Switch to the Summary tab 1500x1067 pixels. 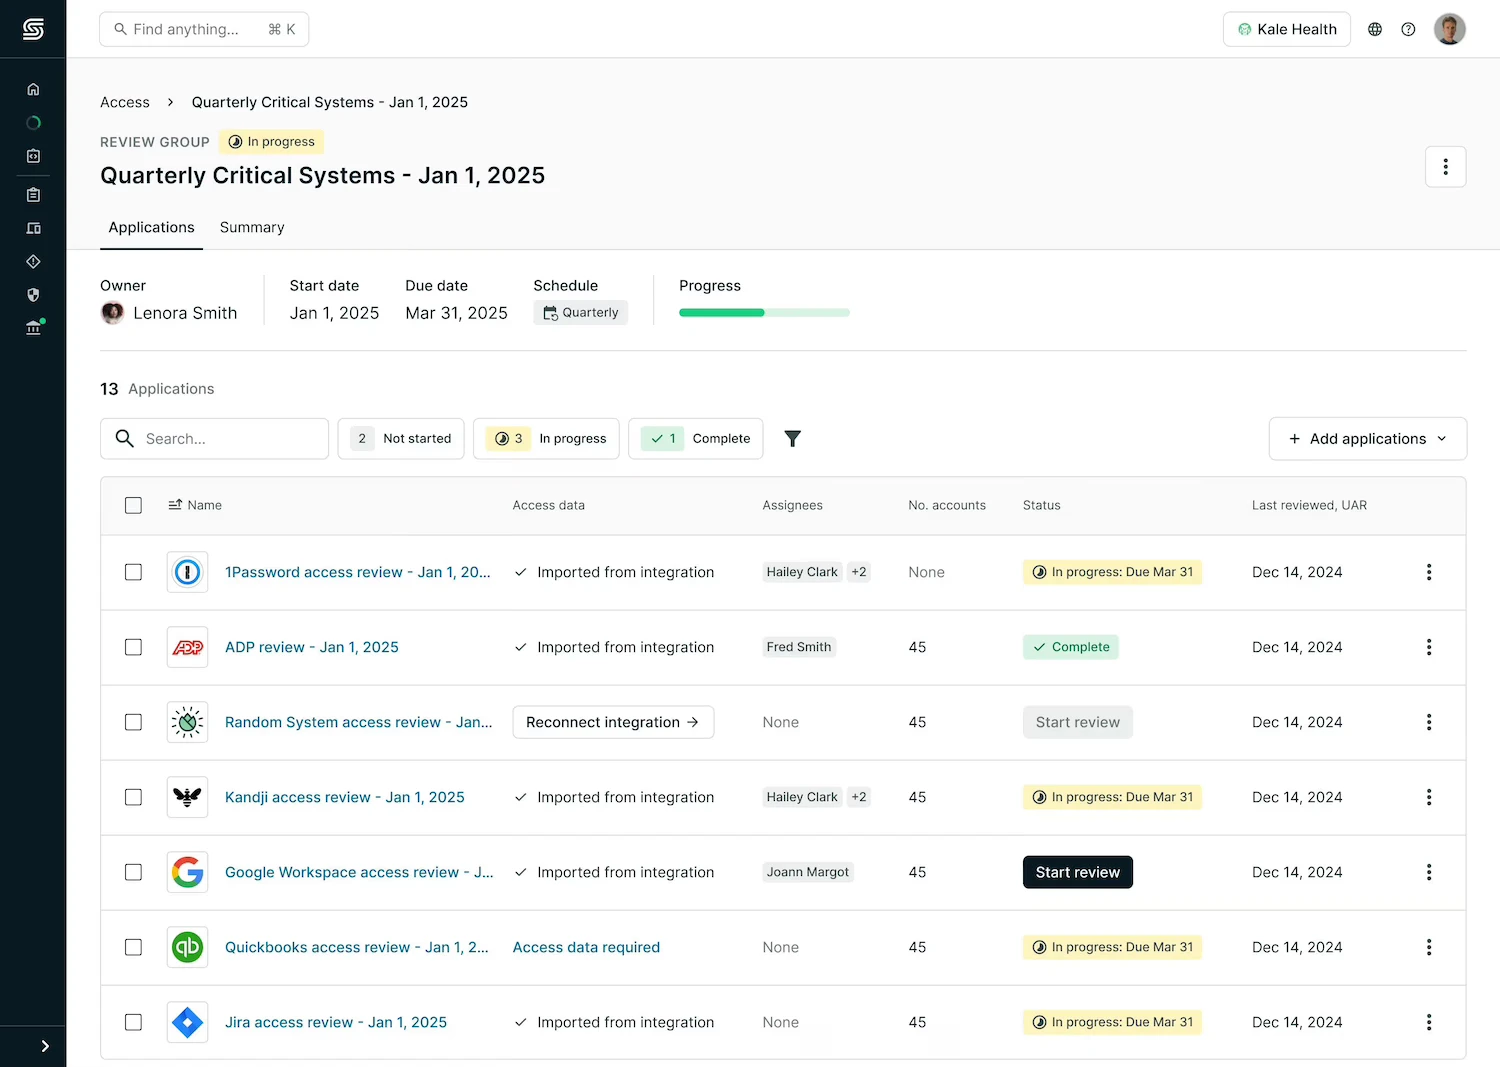[x=252, y=228]
